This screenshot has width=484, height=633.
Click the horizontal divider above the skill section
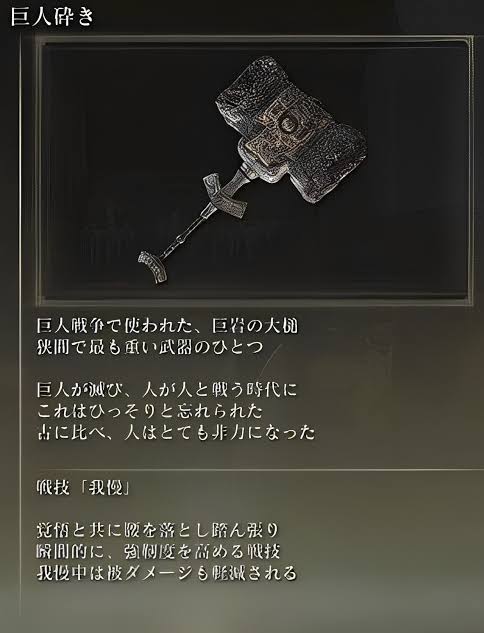click(260, 470)
